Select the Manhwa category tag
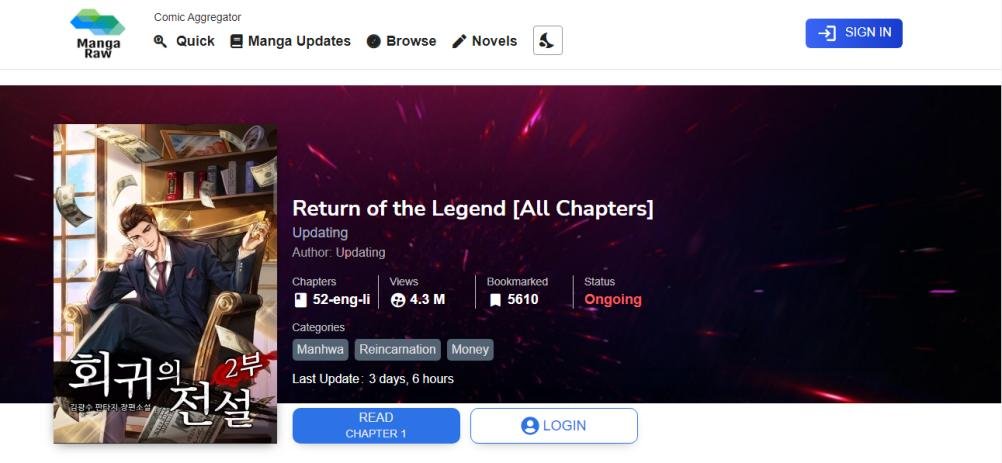The height and width of the screenshot is (463, 1002). click(321, 350)
